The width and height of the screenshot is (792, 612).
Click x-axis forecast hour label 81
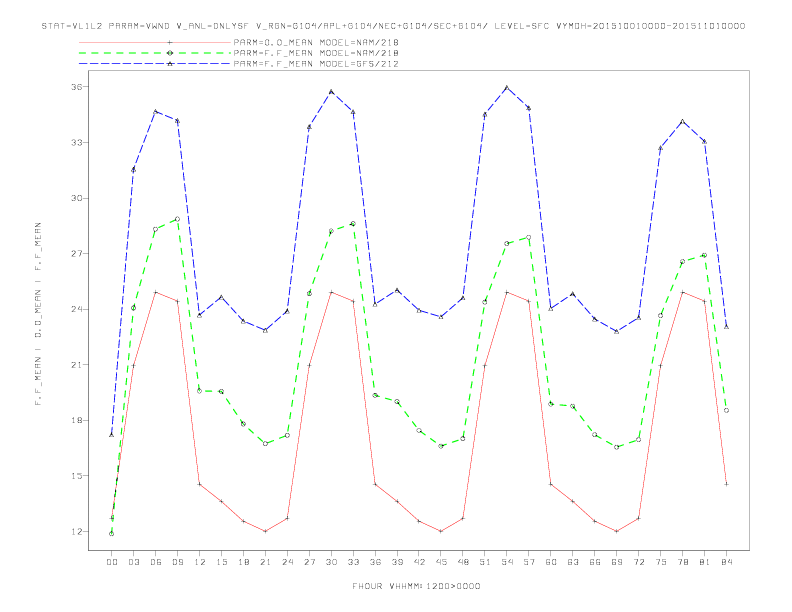pyautogui.click(x=705, y=562)
